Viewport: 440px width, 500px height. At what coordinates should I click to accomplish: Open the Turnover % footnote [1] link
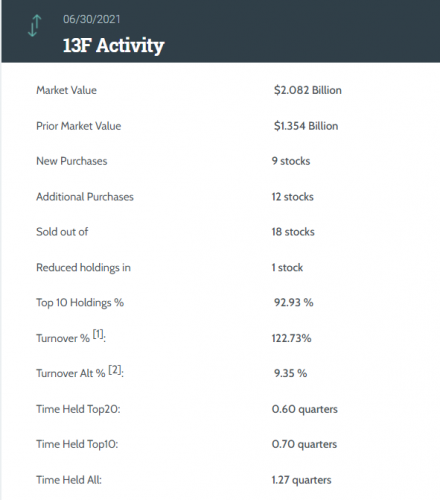(x=98, y=334)
